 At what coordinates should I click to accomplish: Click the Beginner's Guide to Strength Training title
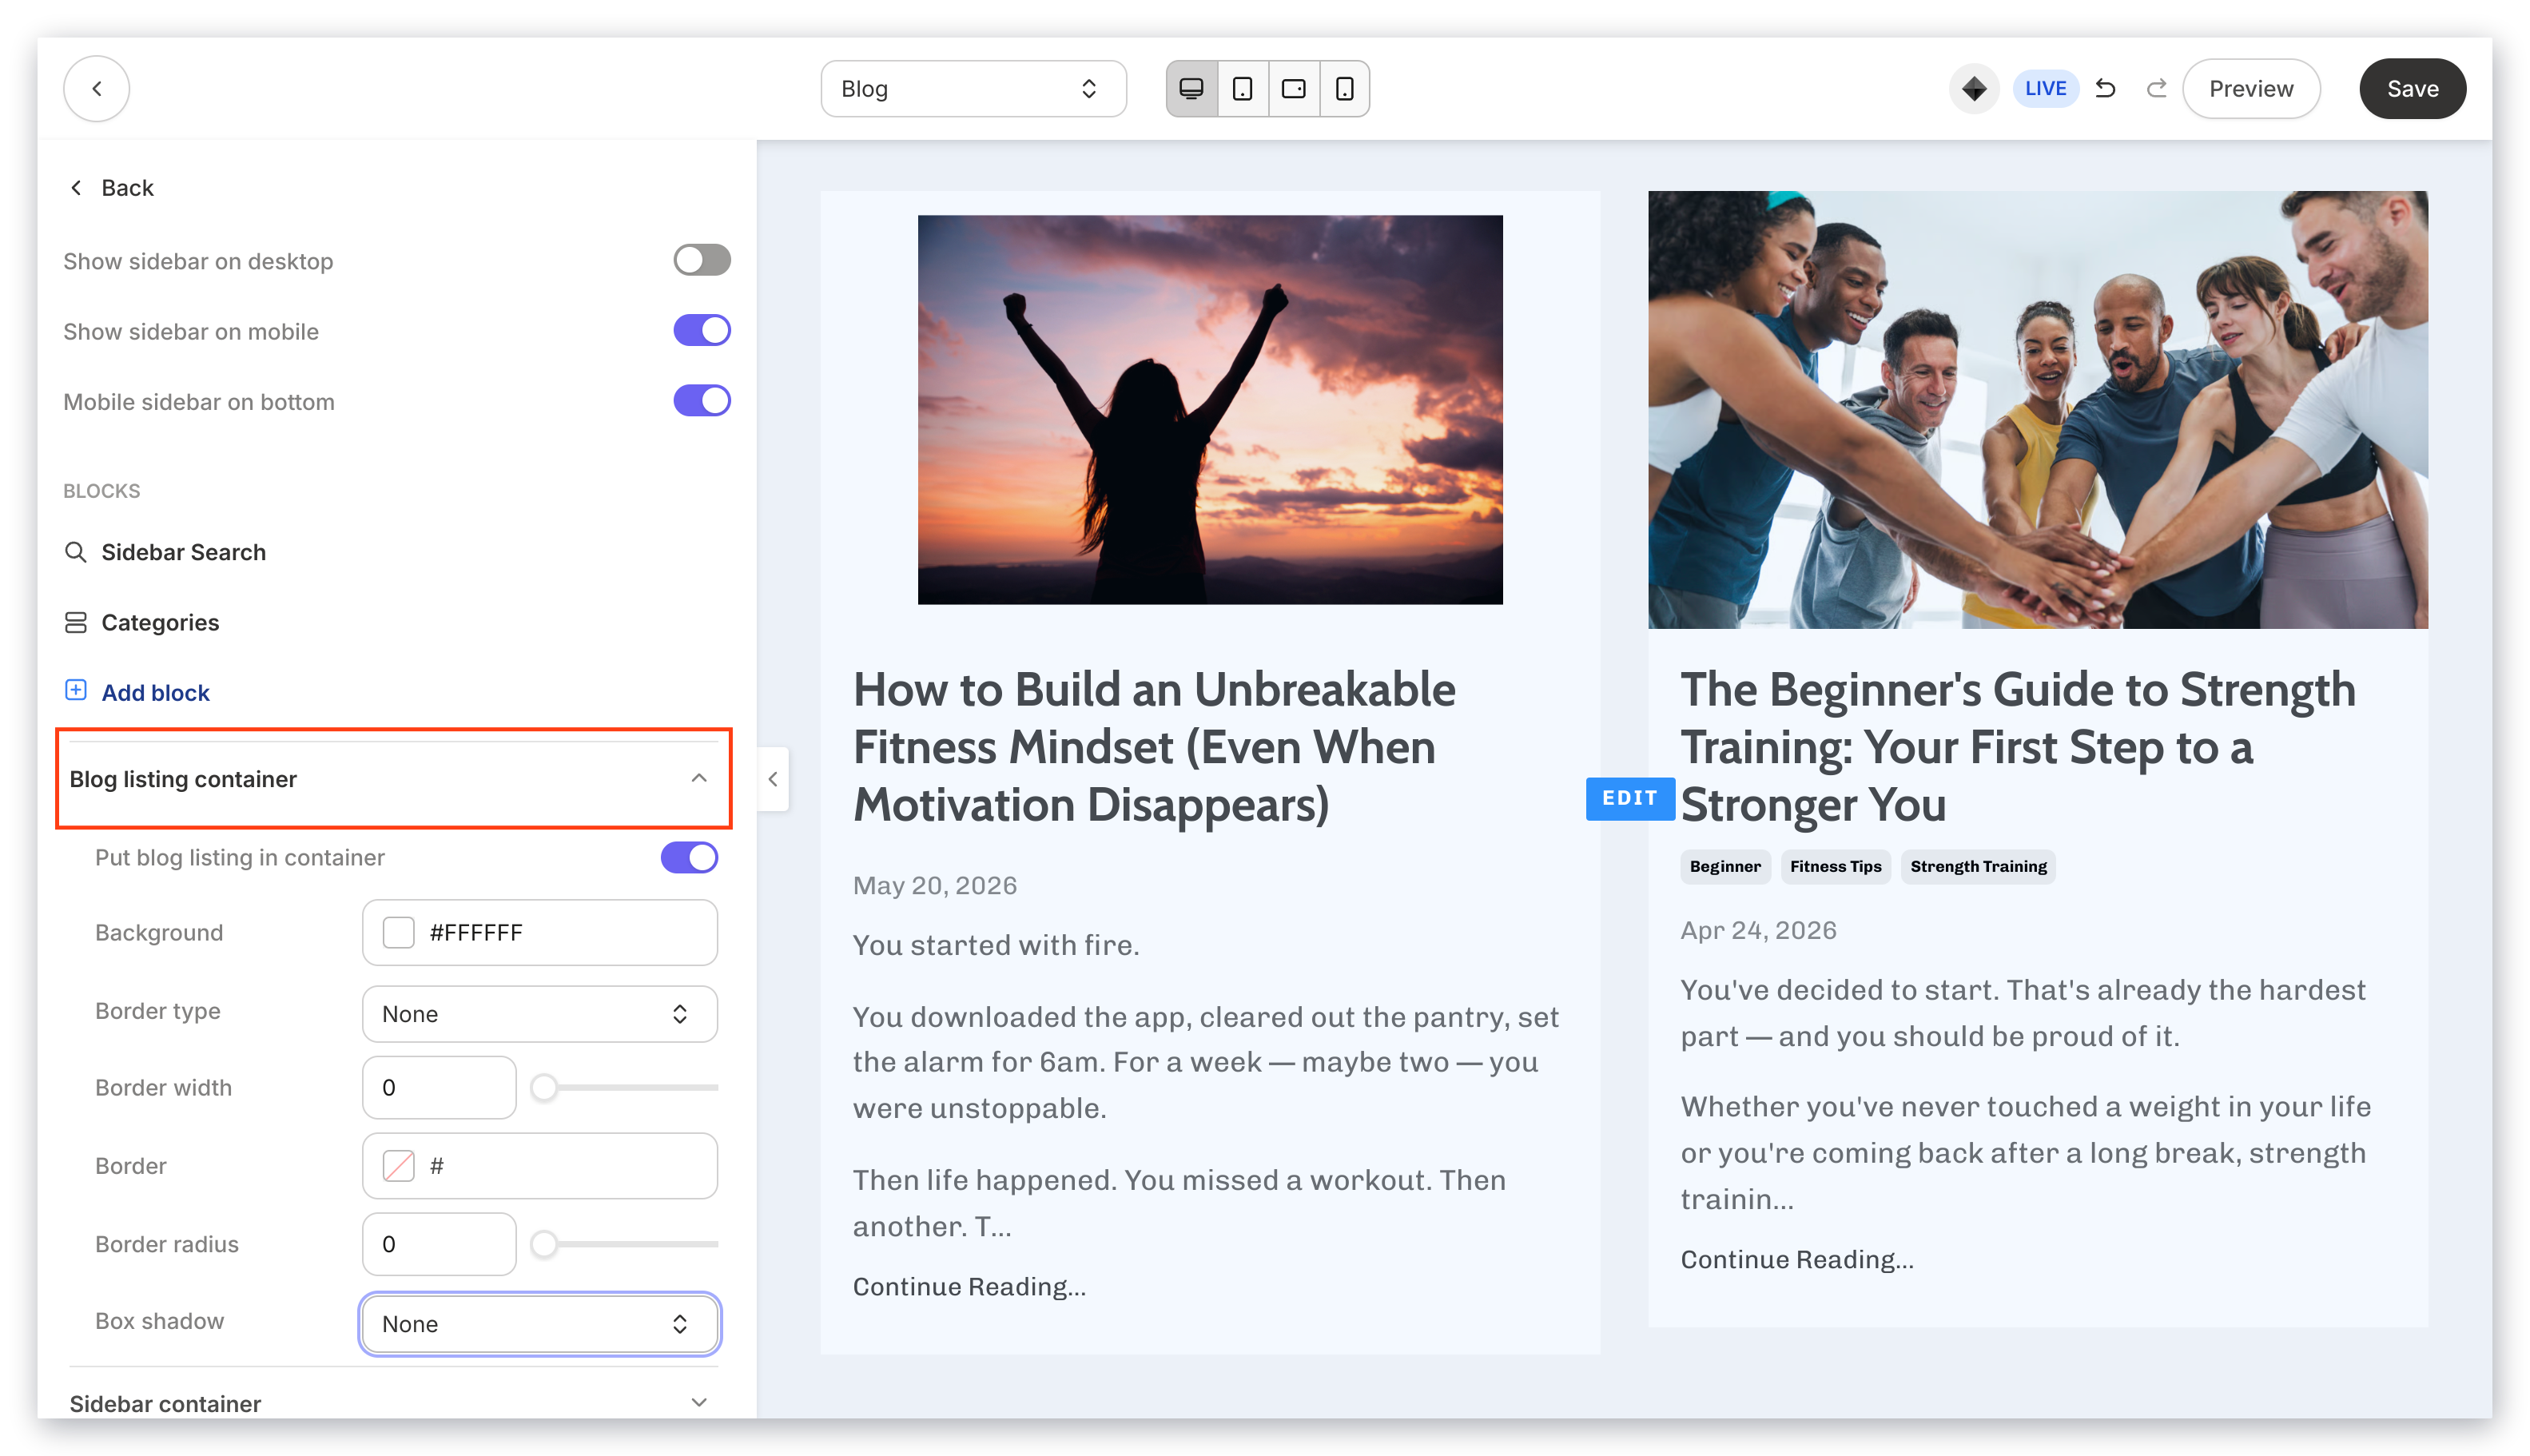click(2017, 746)
